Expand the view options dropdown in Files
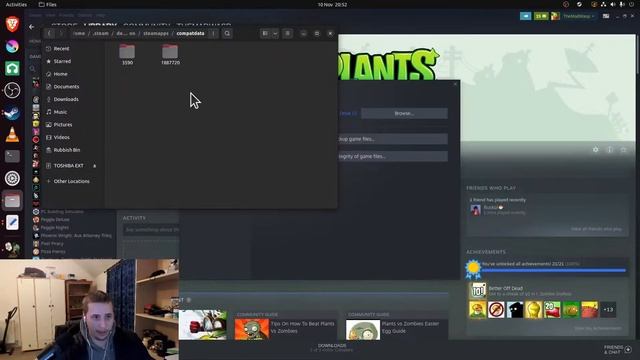The height and width of the screenshot is (360, 640). click(275, 33)
